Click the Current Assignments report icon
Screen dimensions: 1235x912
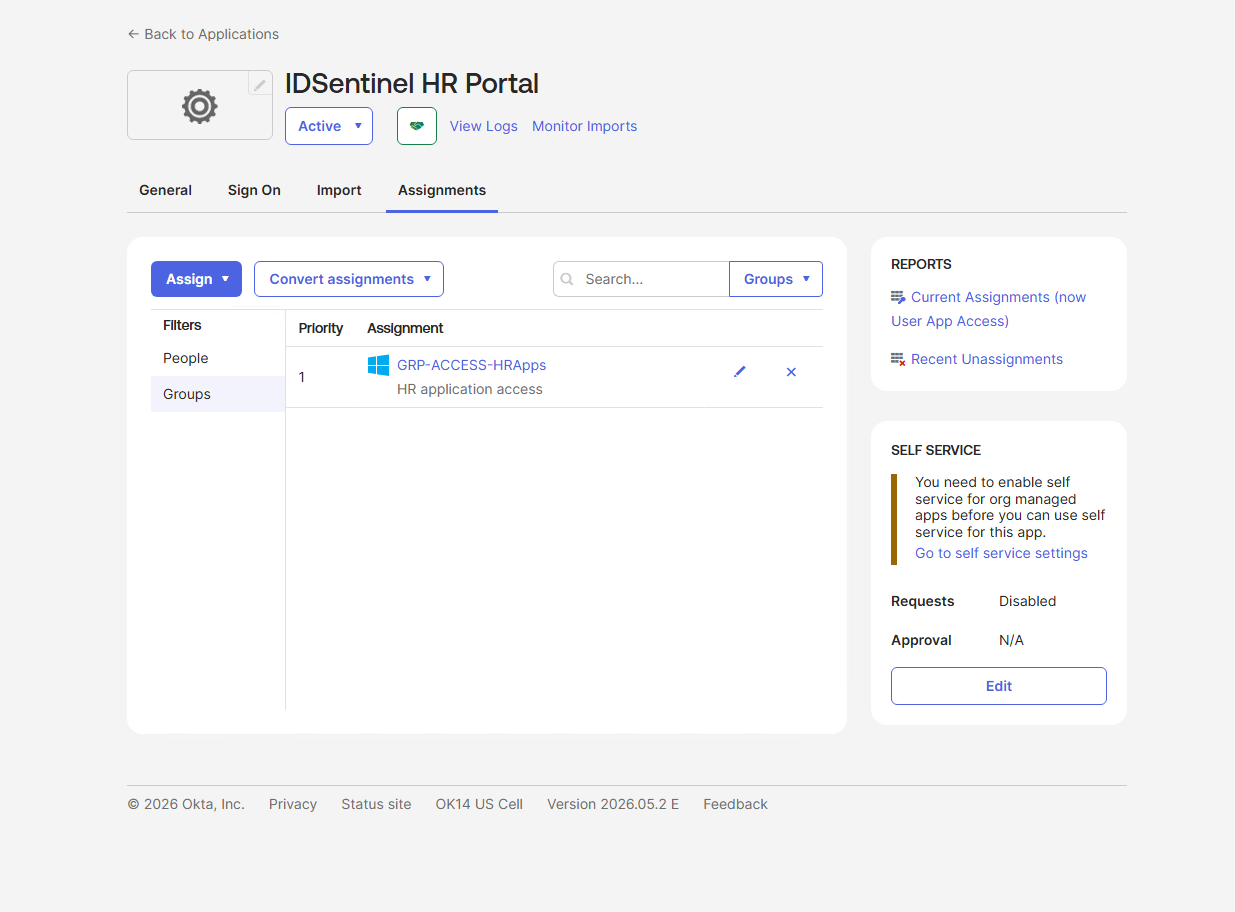point(898,297)
